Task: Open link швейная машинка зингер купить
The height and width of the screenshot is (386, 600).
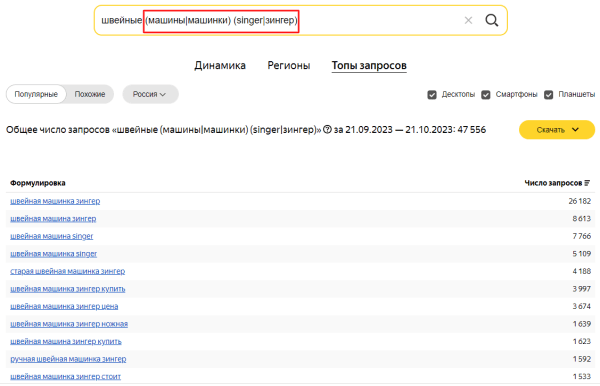Action: click(68, 289)
